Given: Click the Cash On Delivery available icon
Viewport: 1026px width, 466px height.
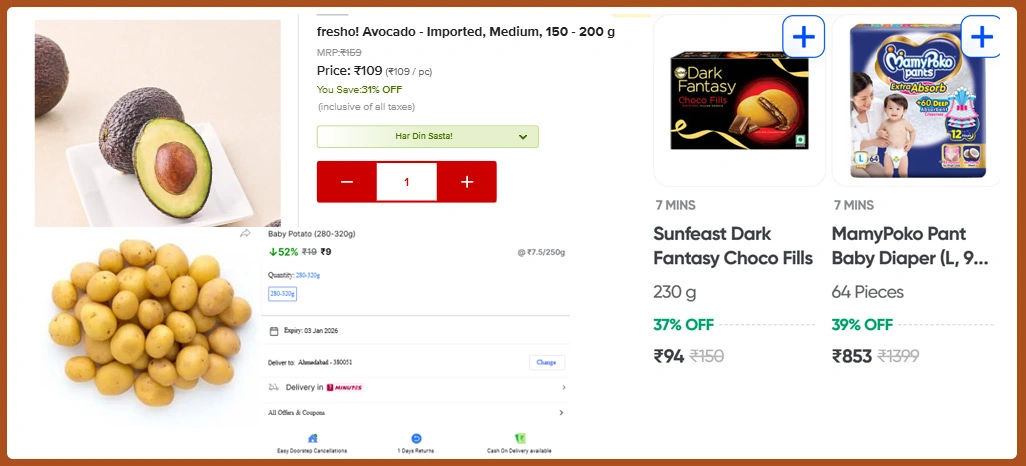Looking at the screenshot, I should (520, 438).
